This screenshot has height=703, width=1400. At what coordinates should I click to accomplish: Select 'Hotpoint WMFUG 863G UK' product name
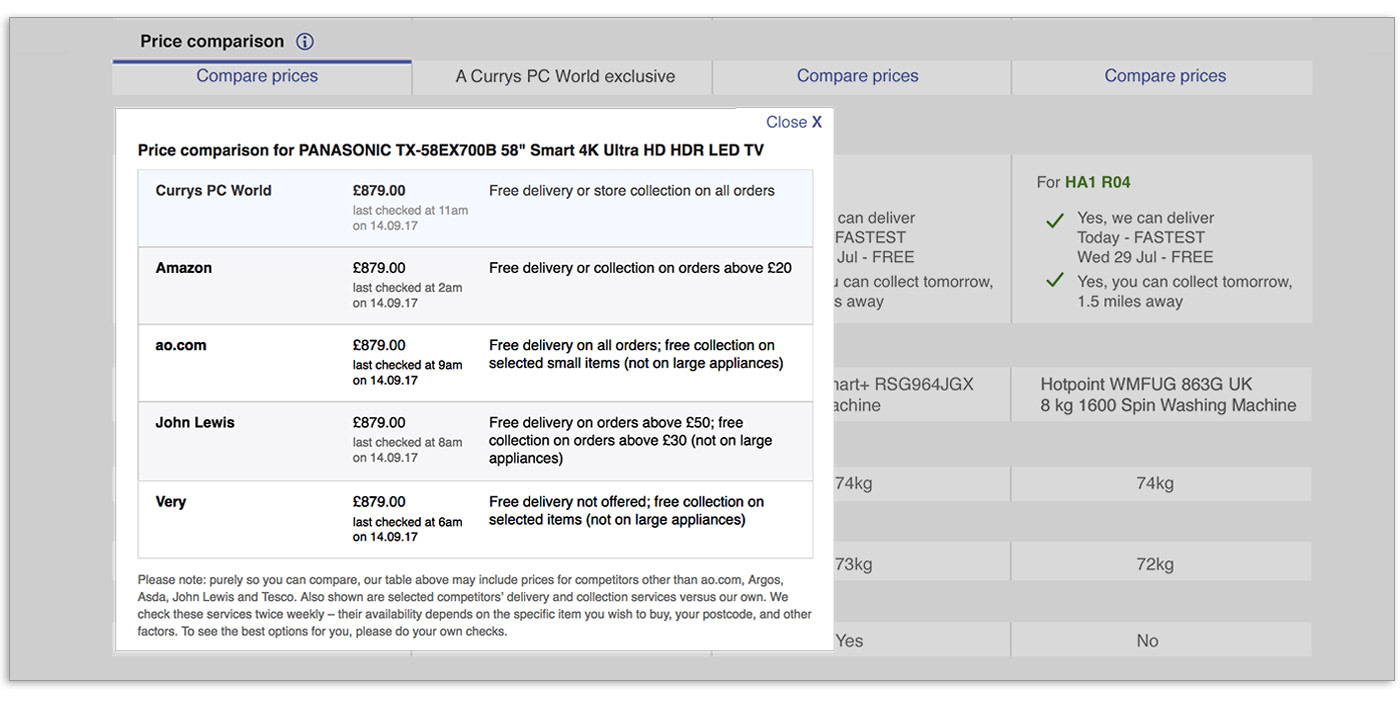tap(1146, 384)
